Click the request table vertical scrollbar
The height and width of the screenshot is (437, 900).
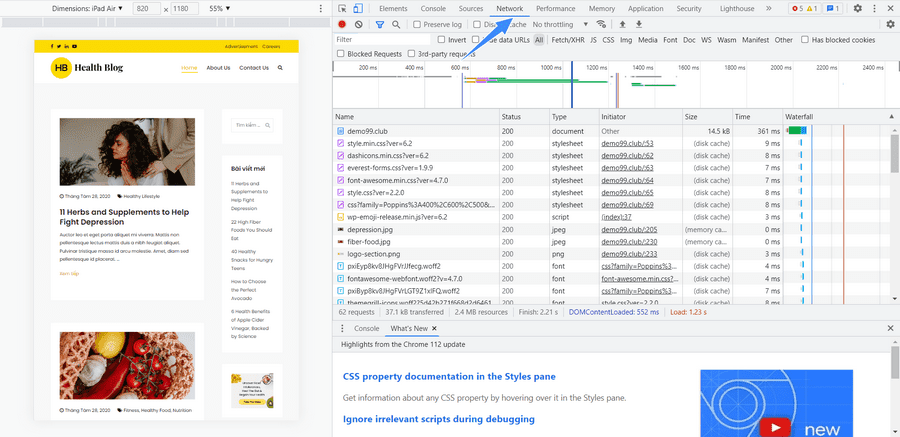coord(895,154)
